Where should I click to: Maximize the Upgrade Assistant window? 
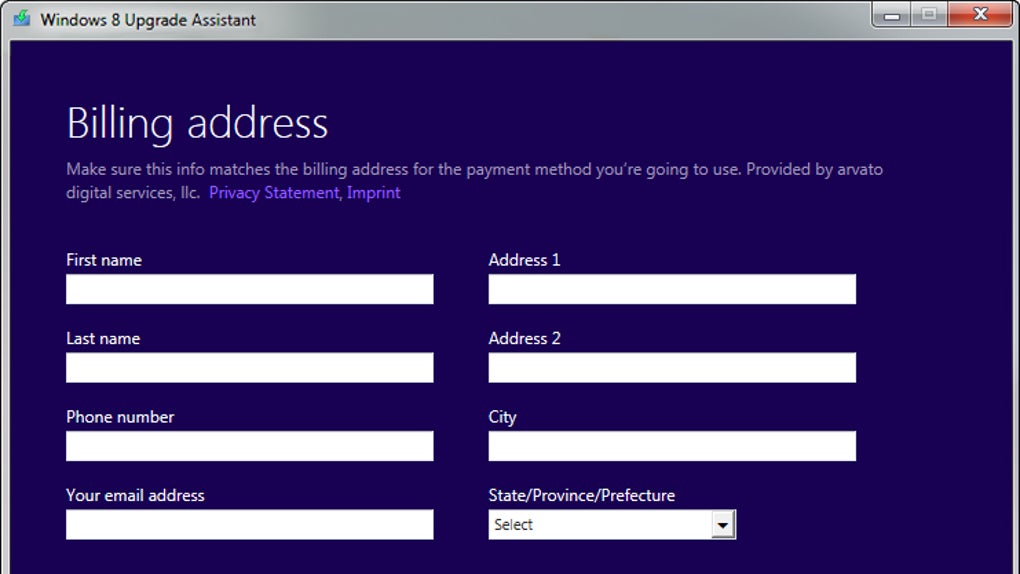929,15
